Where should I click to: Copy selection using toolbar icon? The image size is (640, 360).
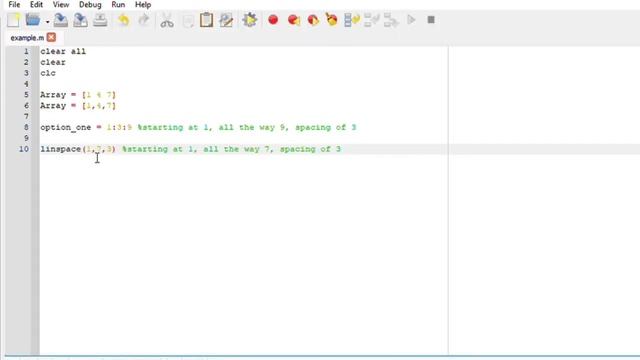click(188, 20)
